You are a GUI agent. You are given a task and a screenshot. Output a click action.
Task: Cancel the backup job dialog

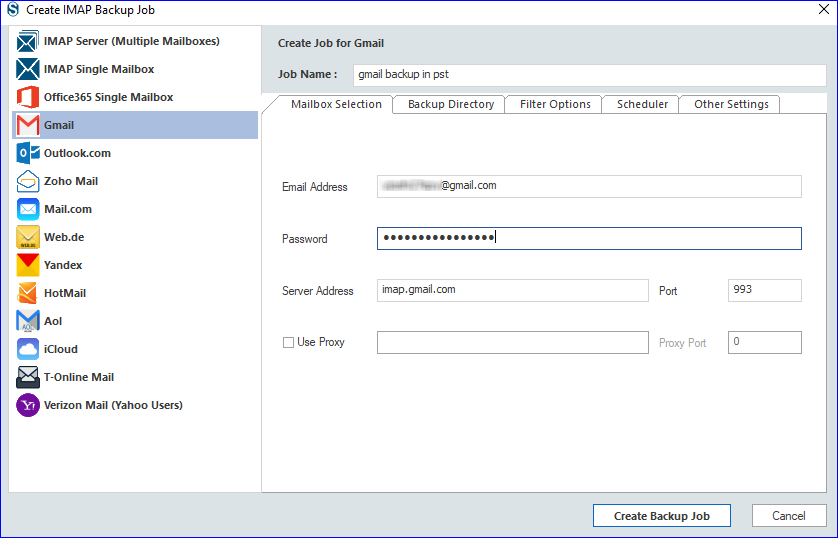click(x=789, y=516)
